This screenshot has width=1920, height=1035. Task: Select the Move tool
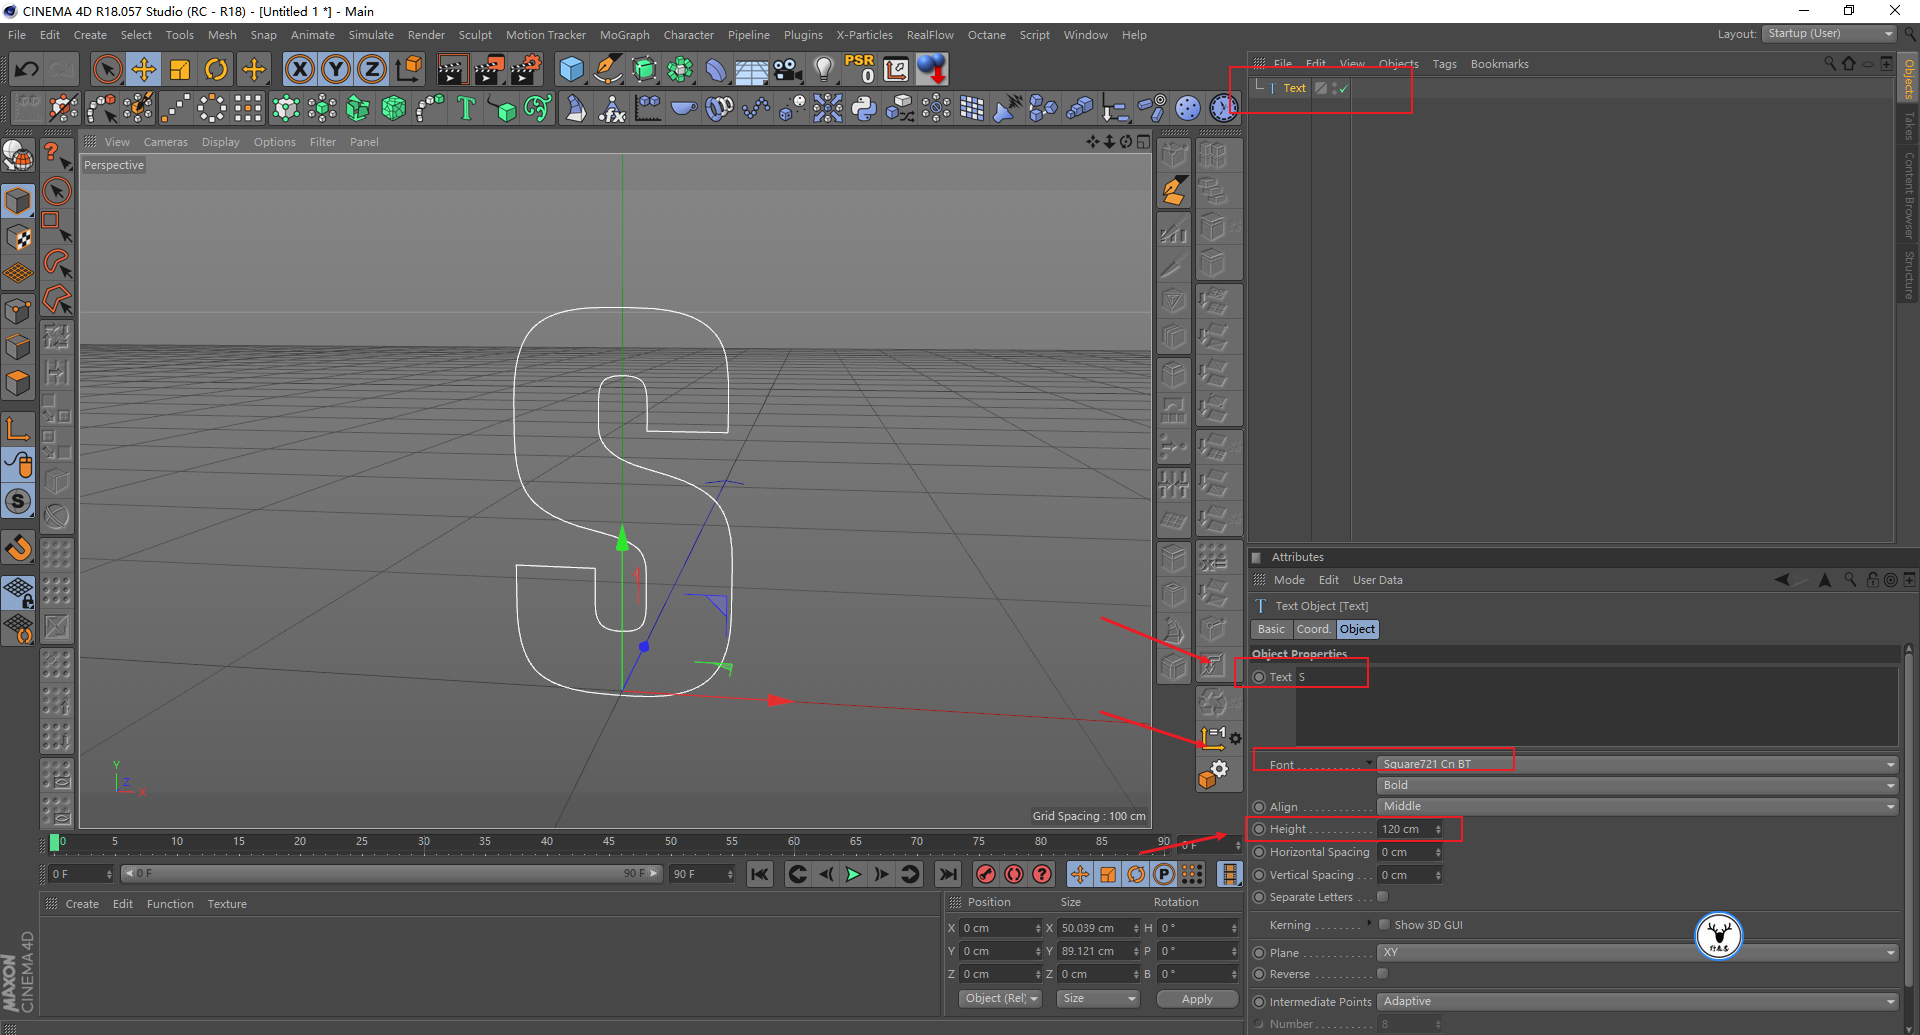[x=144, y=69]
